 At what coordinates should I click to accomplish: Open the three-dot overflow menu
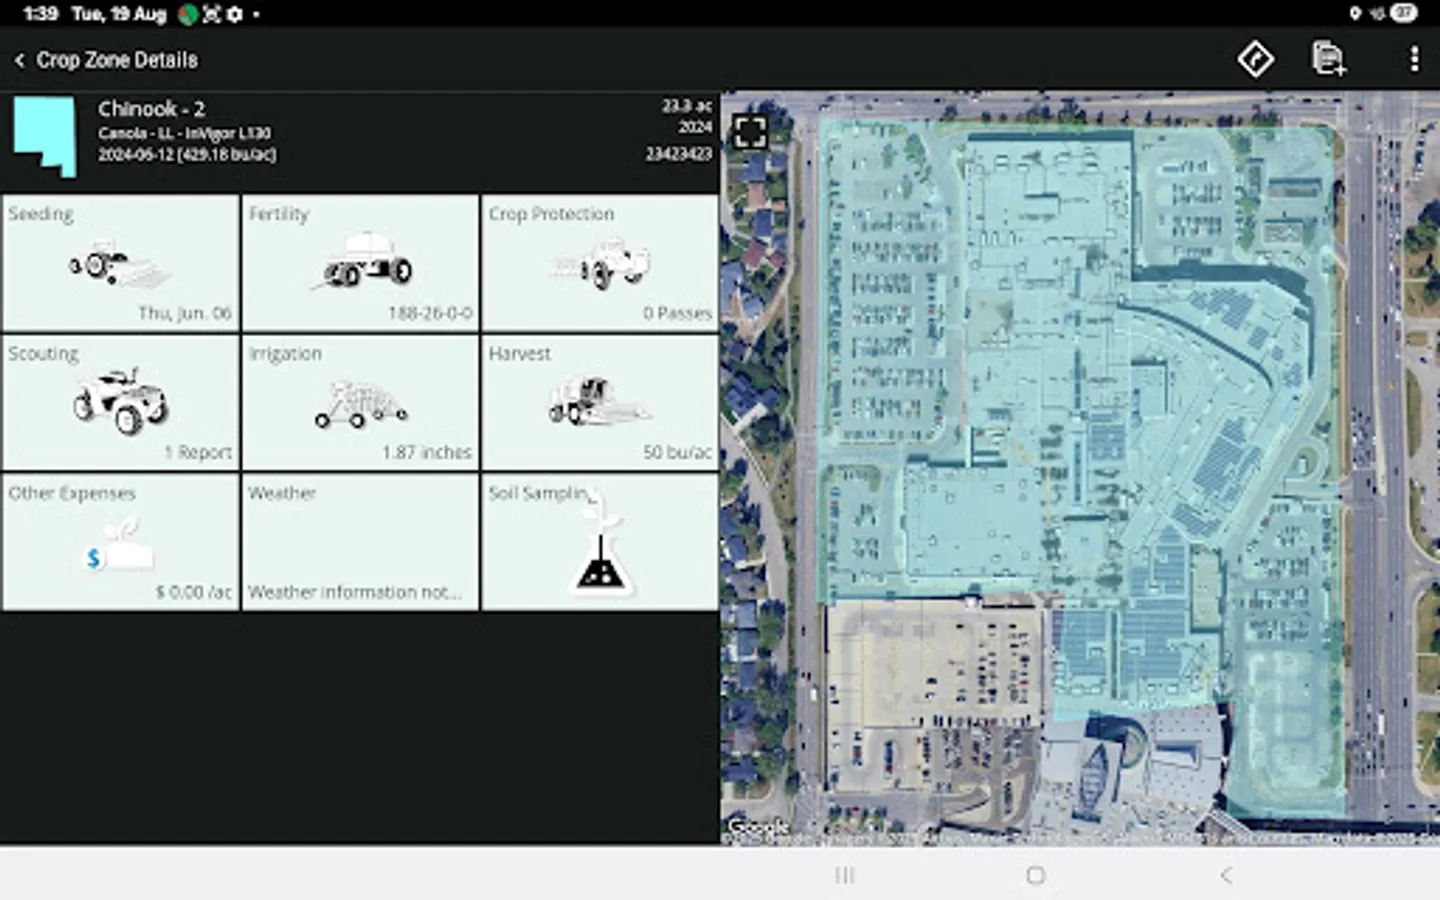(1414, 59)
